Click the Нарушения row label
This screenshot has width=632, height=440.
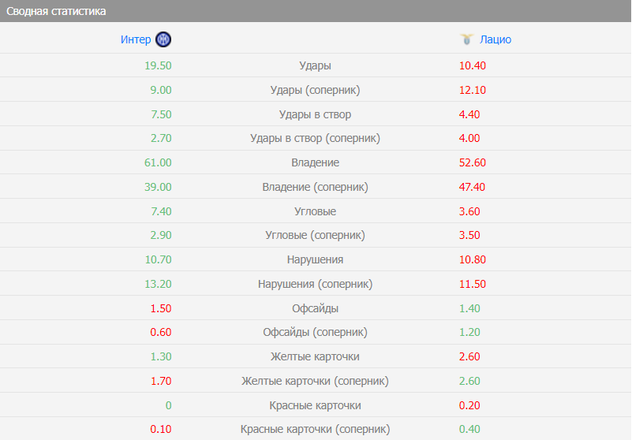315,259
